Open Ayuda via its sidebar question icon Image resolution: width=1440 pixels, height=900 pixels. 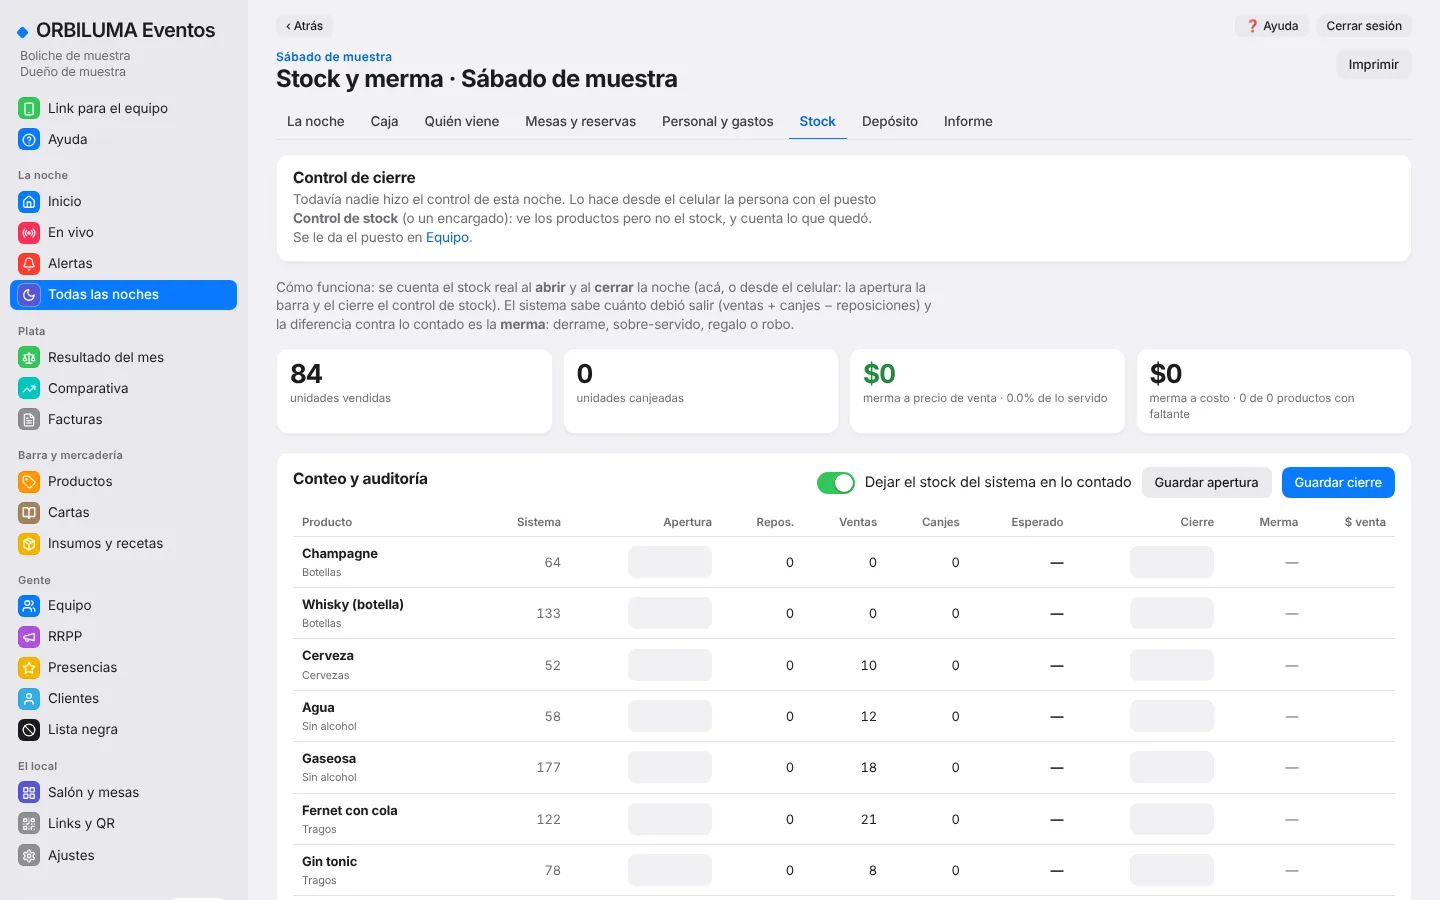click(29, 139)
